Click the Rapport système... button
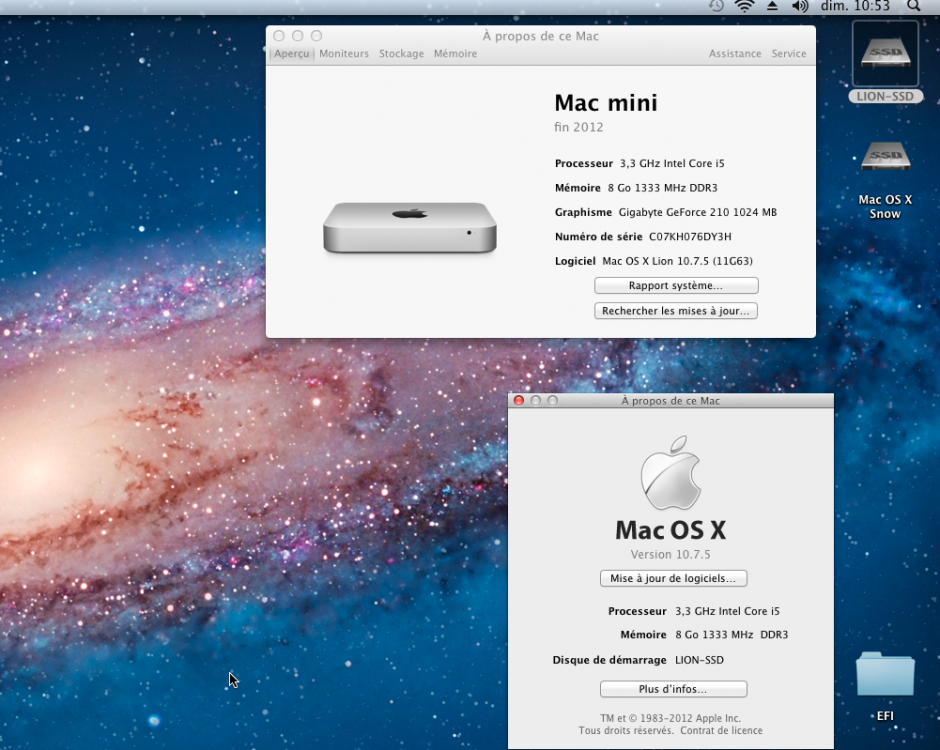This screenshot has width=940, height=750. click(x=676, y=285)
